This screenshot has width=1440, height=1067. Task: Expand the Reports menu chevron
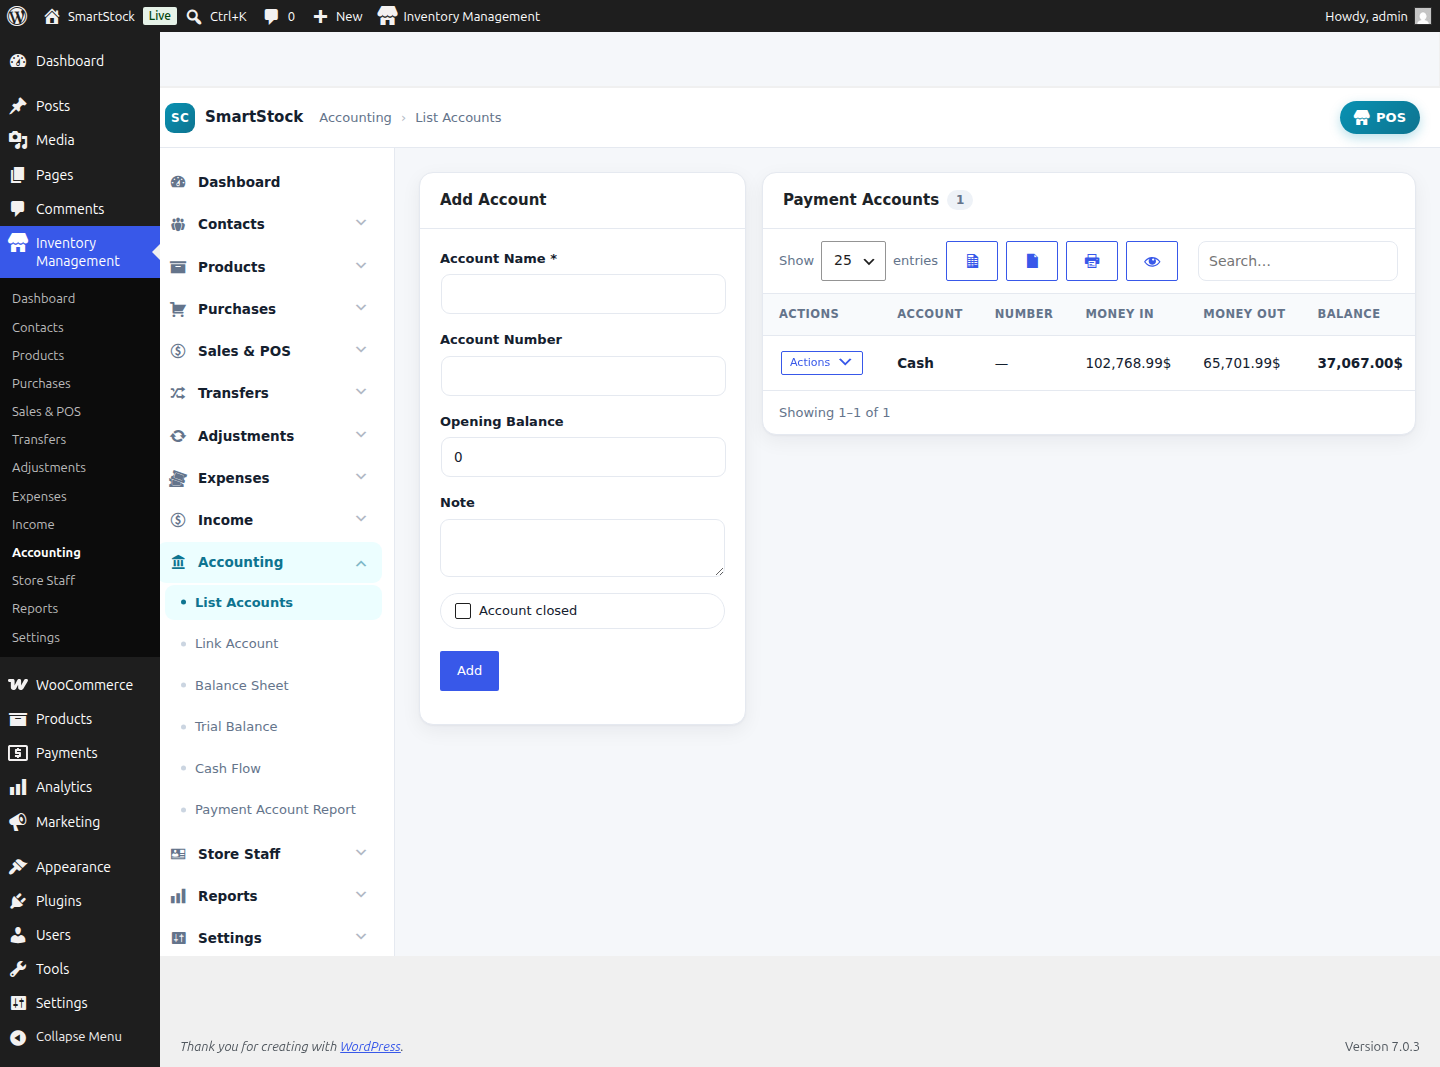361,895
